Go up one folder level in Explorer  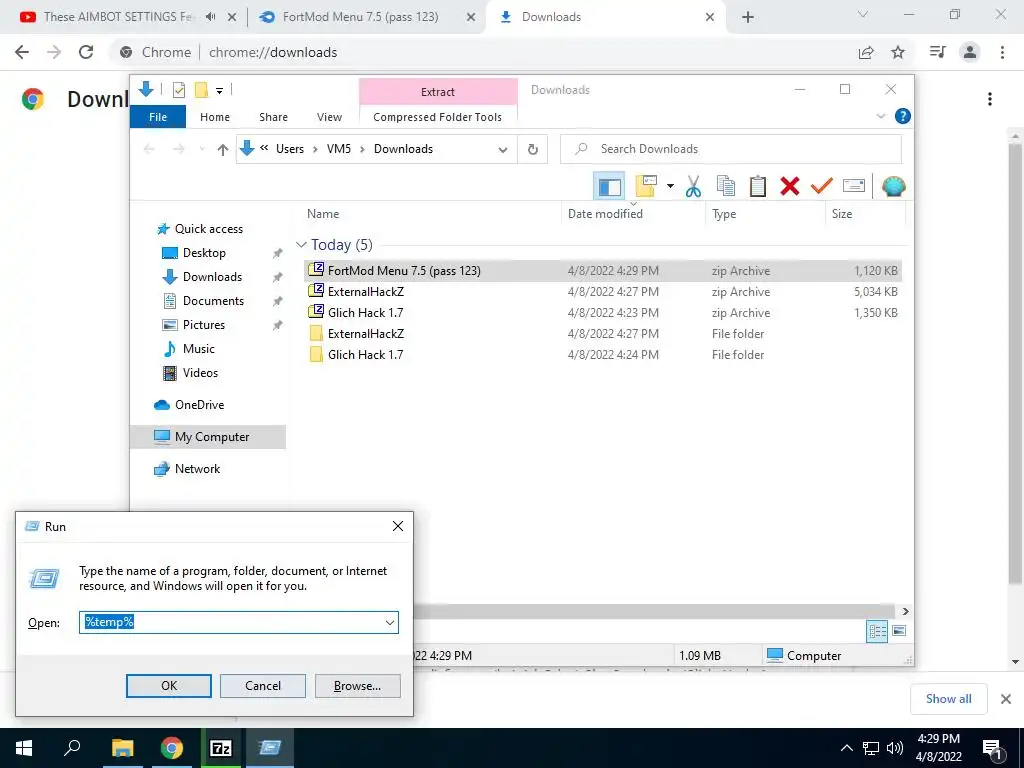[x=223, y=150]
